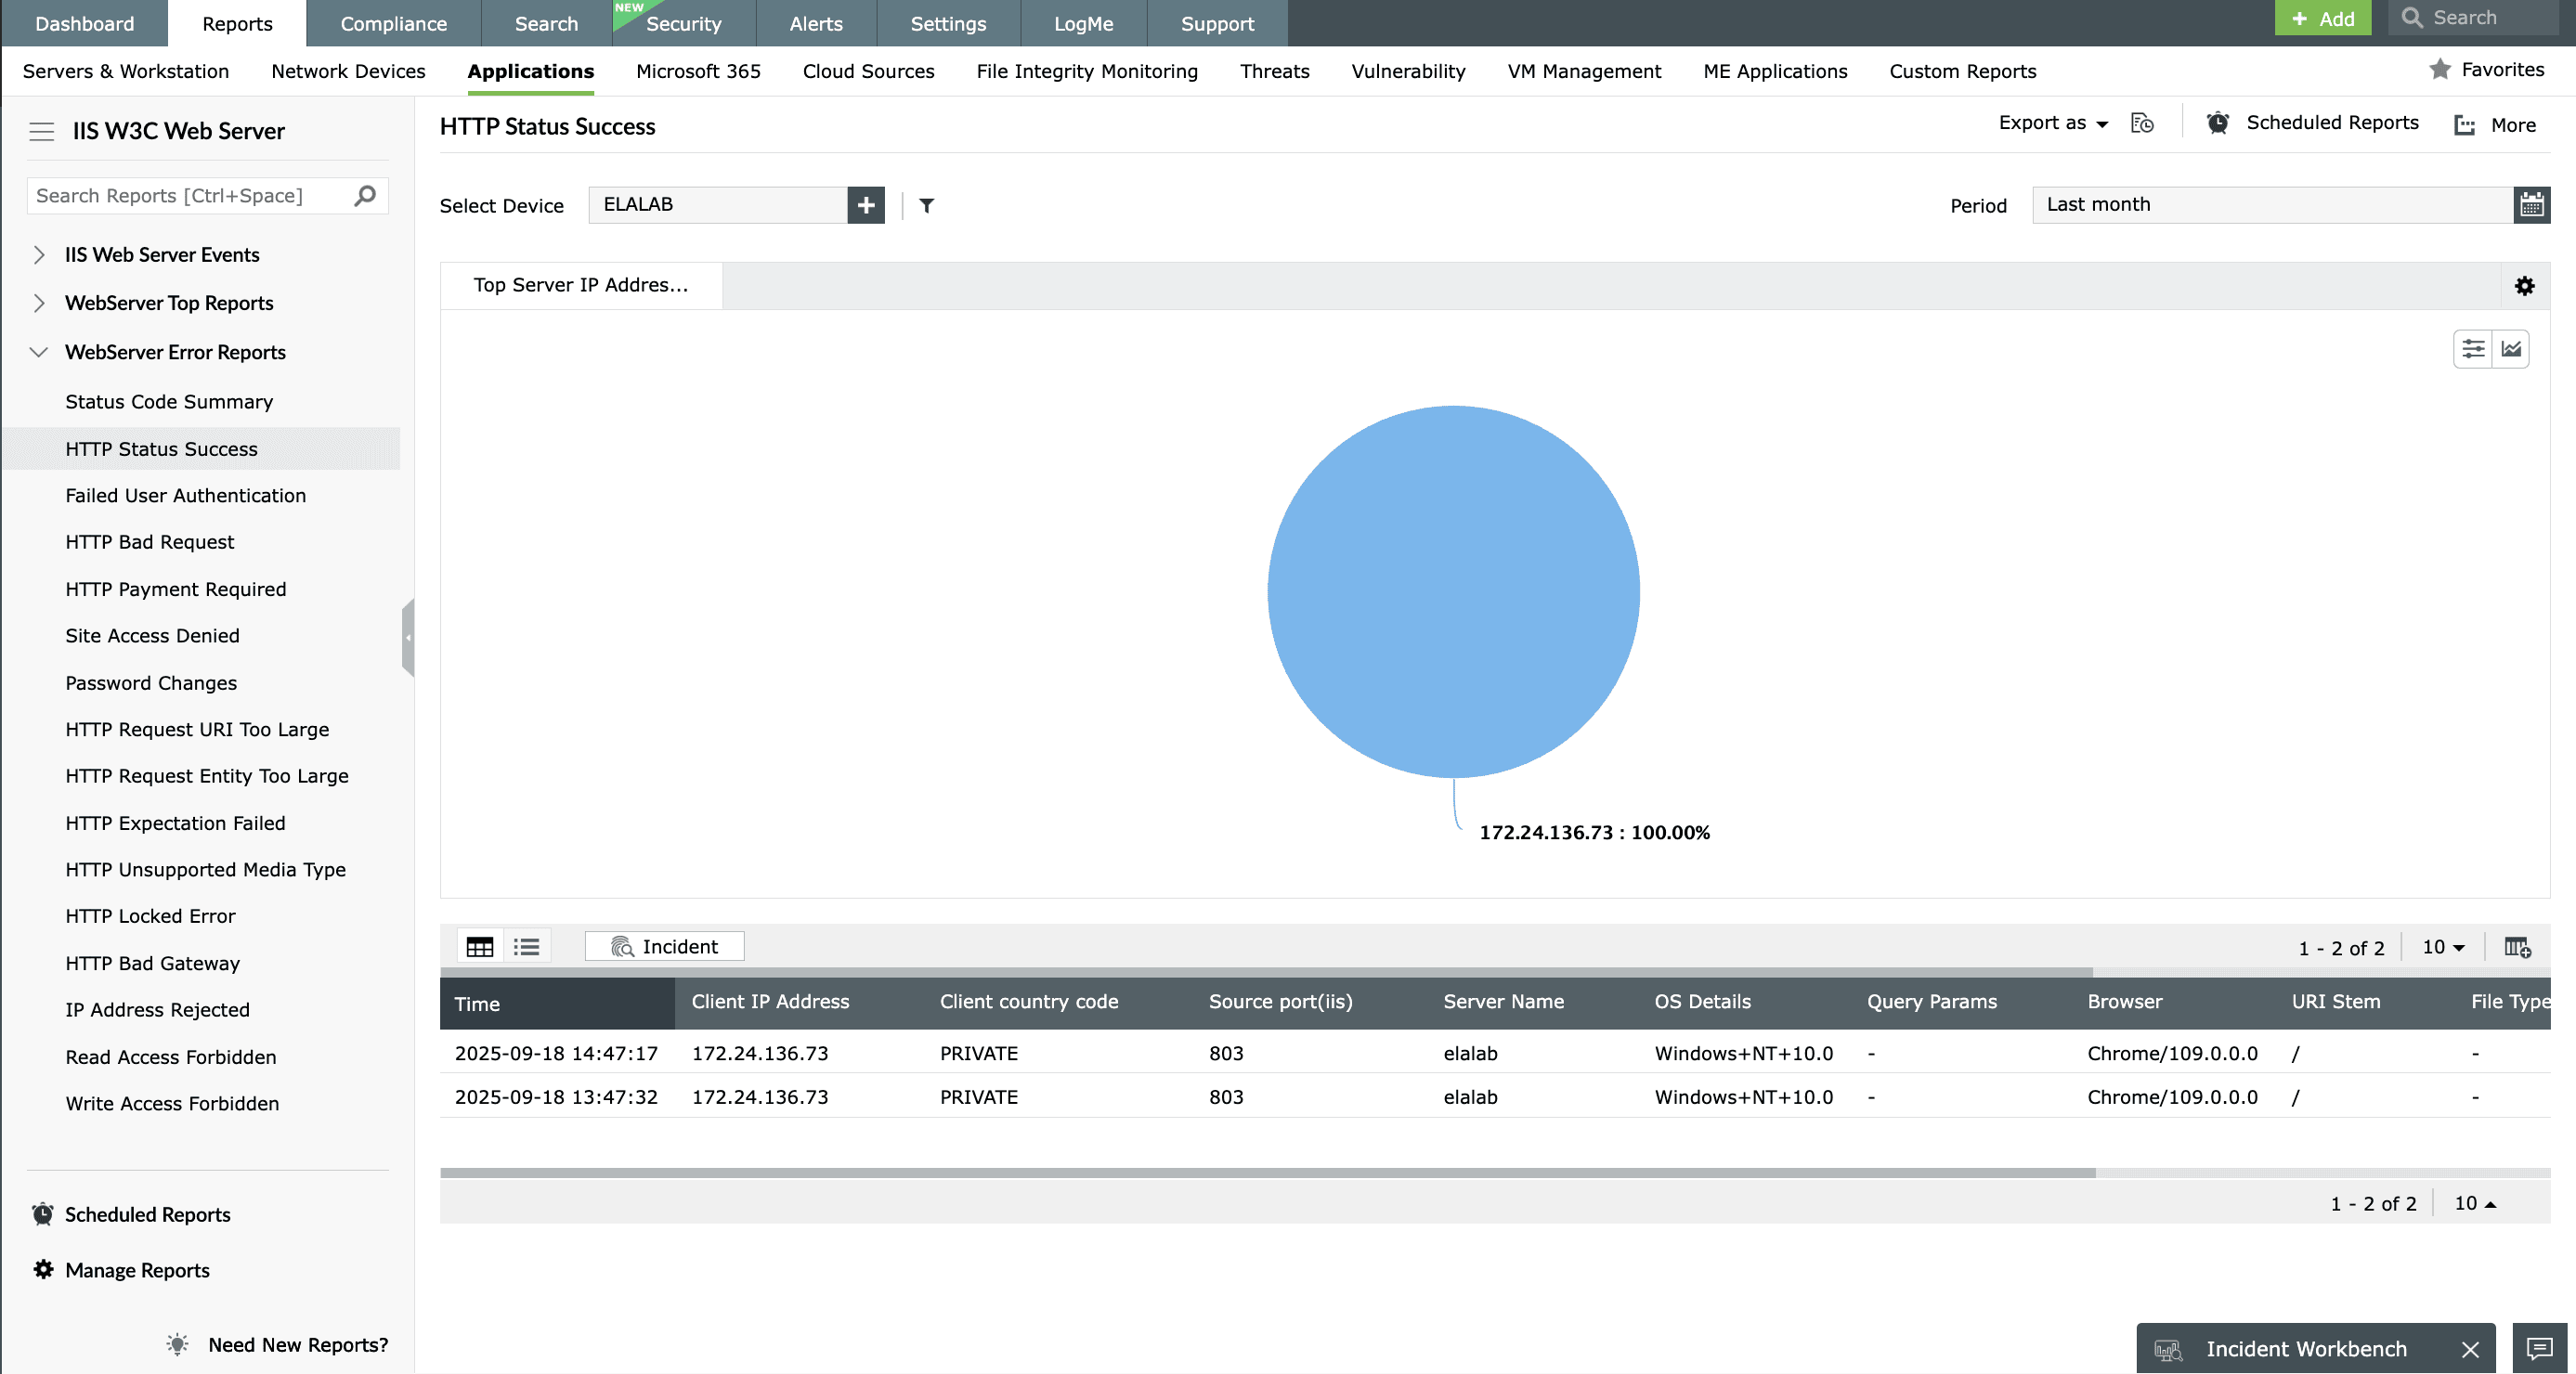Open the Period calendar picker icon
The width and height of the screenshot is (2576, 1374).
click(x=2530, y=205)
